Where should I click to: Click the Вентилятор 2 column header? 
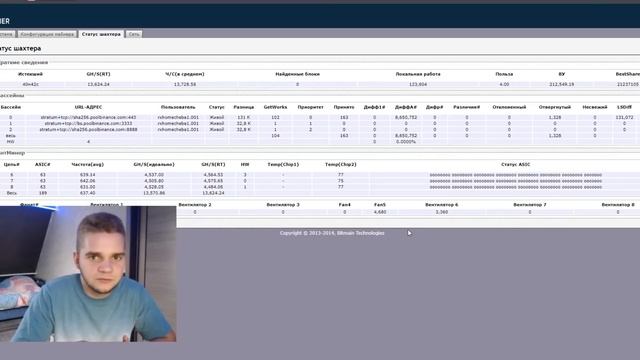point(195,204)
